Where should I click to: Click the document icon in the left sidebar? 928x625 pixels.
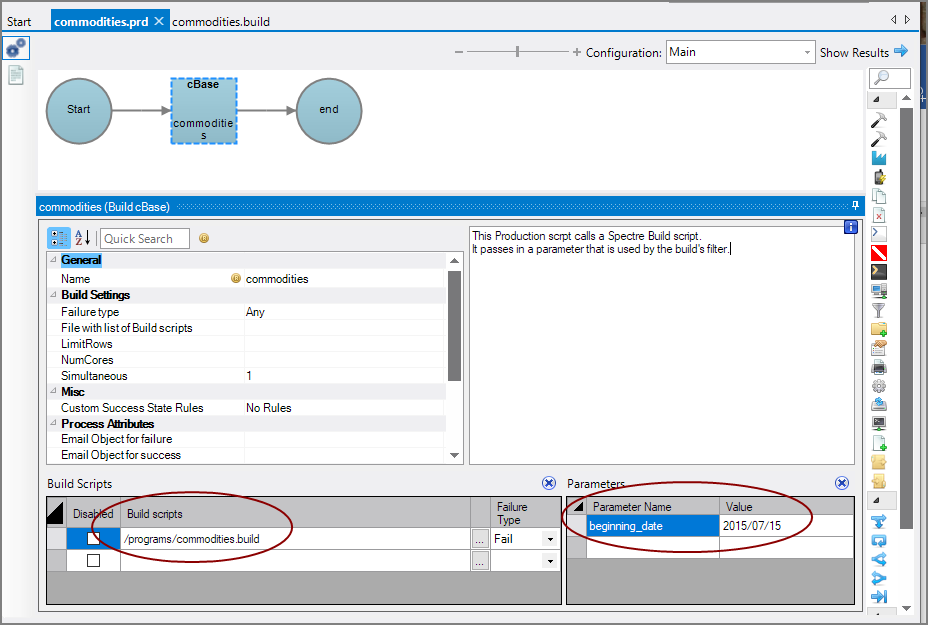tap(16, 75)
